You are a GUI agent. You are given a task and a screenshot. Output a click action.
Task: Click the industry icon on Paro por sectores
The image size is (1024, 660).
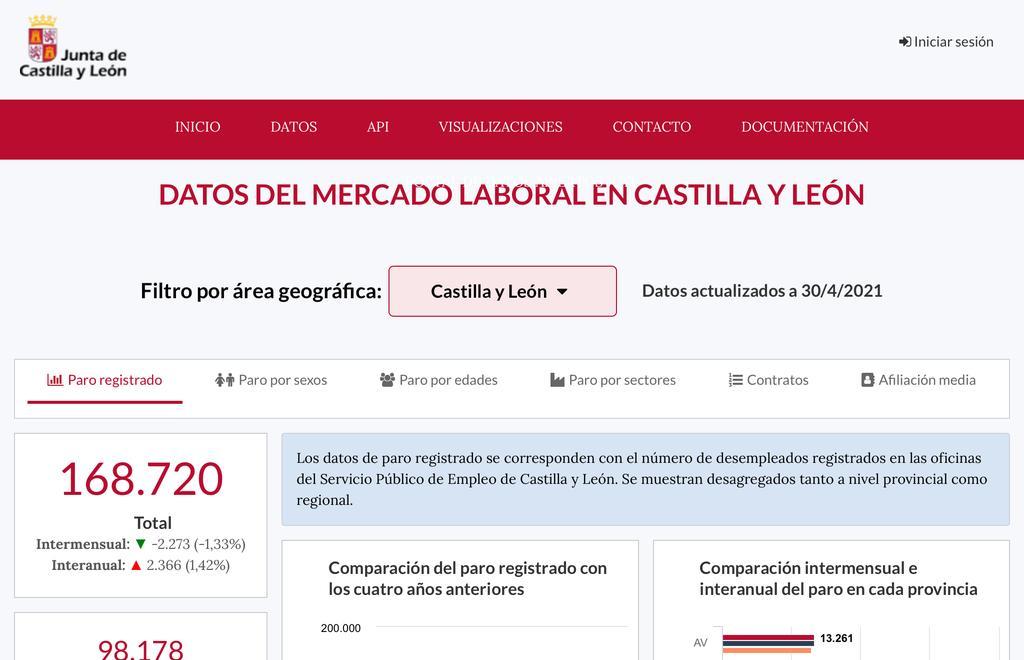click(x=557, y=380)
